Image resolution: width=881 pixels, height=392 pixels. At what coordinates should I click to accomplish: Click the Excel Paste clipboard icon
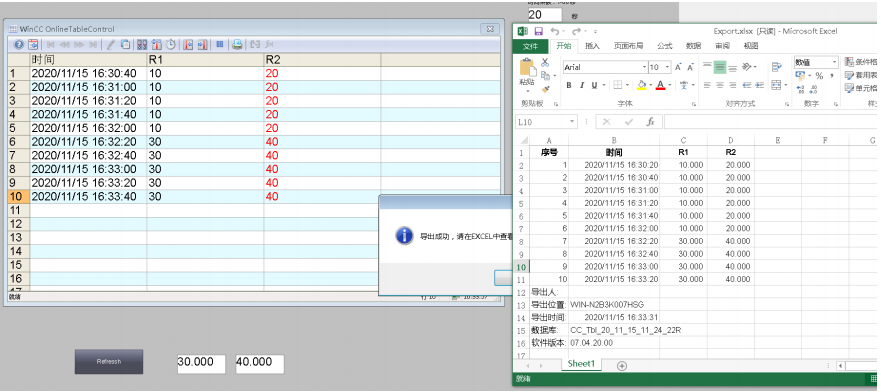point(528,67)
